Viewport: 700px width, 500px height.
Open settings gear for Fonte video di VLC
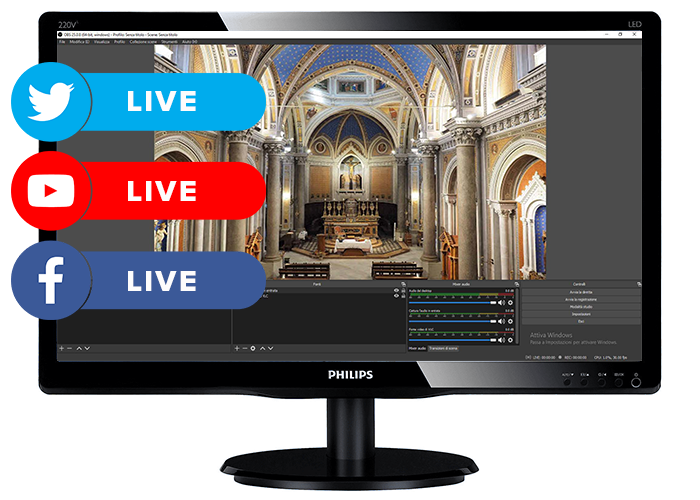tap(511, 340)
